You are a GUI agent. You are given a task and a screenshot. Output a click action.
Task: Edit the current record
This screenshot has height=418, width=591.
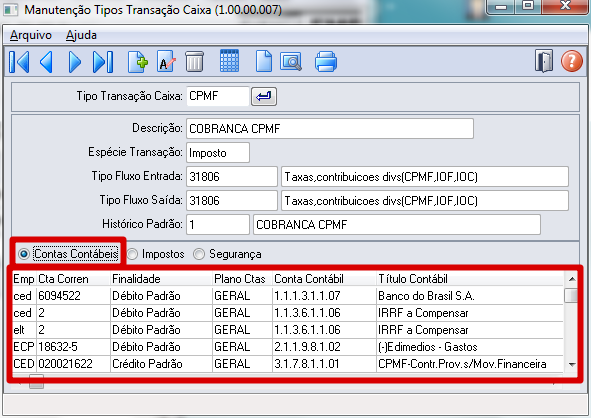tap(166, 62)
